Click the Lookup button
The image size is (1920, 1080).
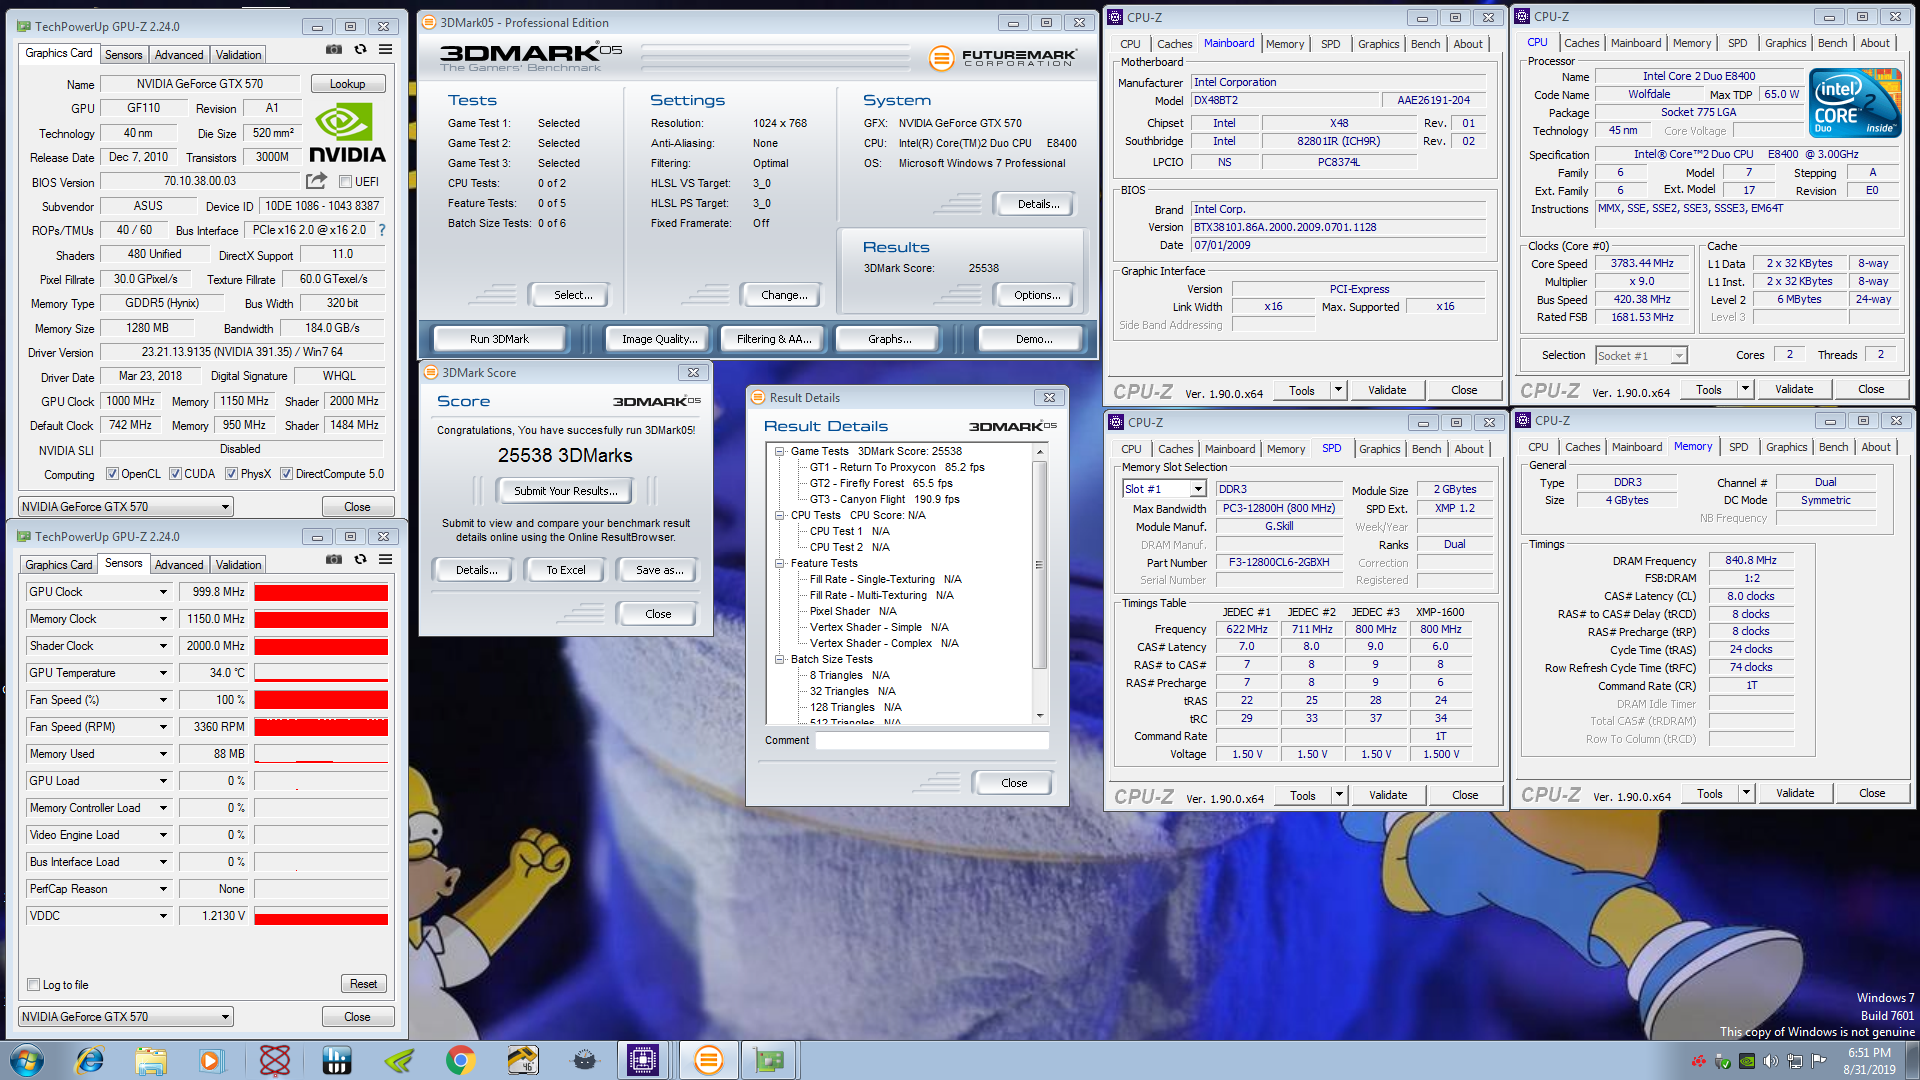(347, 84)
